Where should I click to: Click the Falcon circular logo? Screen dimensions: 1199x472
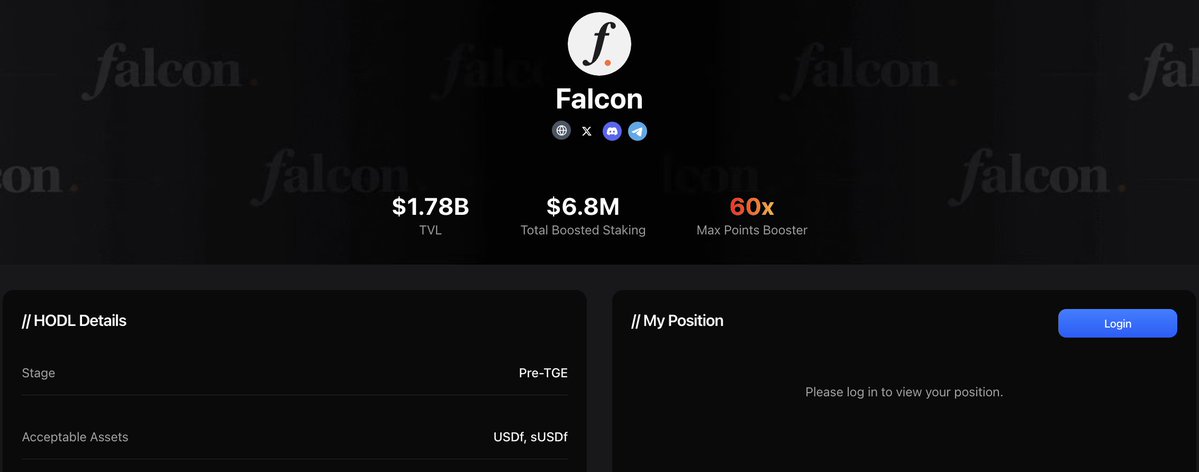click(600, 43)
